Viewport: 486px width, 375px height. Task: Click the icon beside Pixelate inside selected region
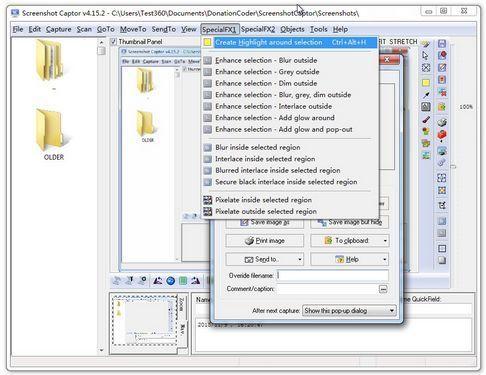pyautogui.click(x=208, y=200)
